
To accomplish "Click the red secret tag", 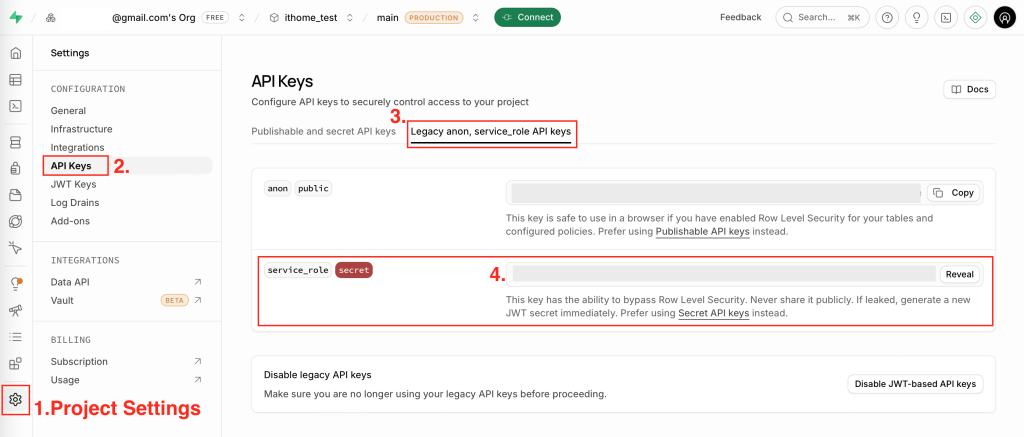I will point(353,270).
